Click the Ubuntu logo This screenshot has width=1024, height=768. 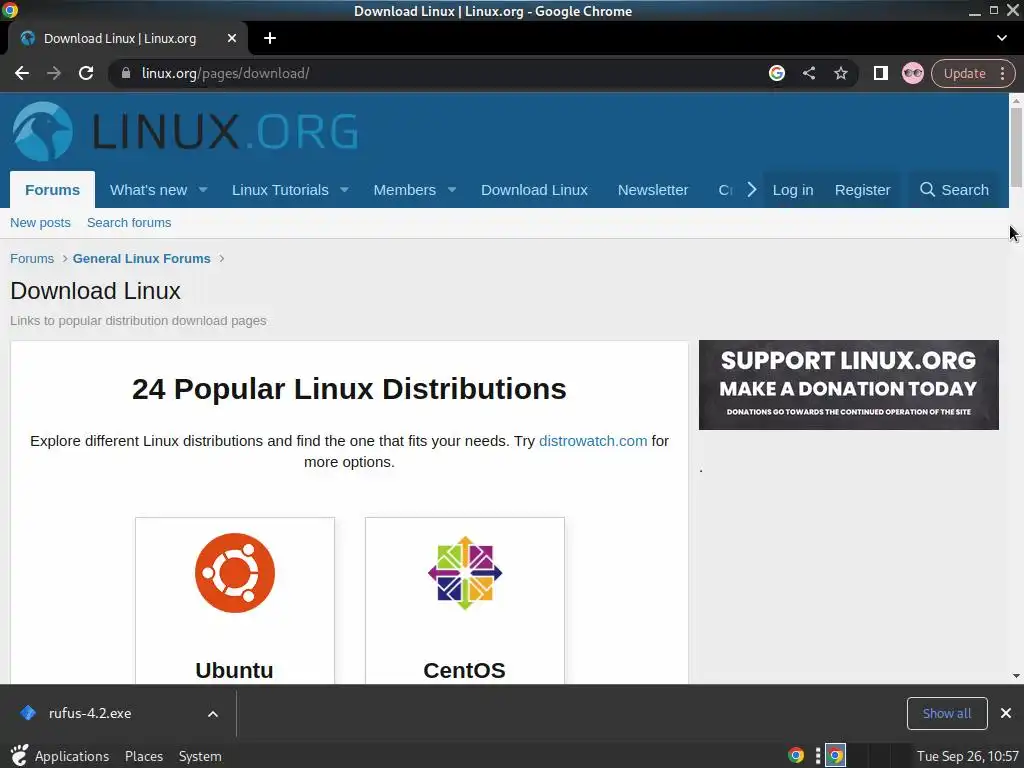point(235,573)
